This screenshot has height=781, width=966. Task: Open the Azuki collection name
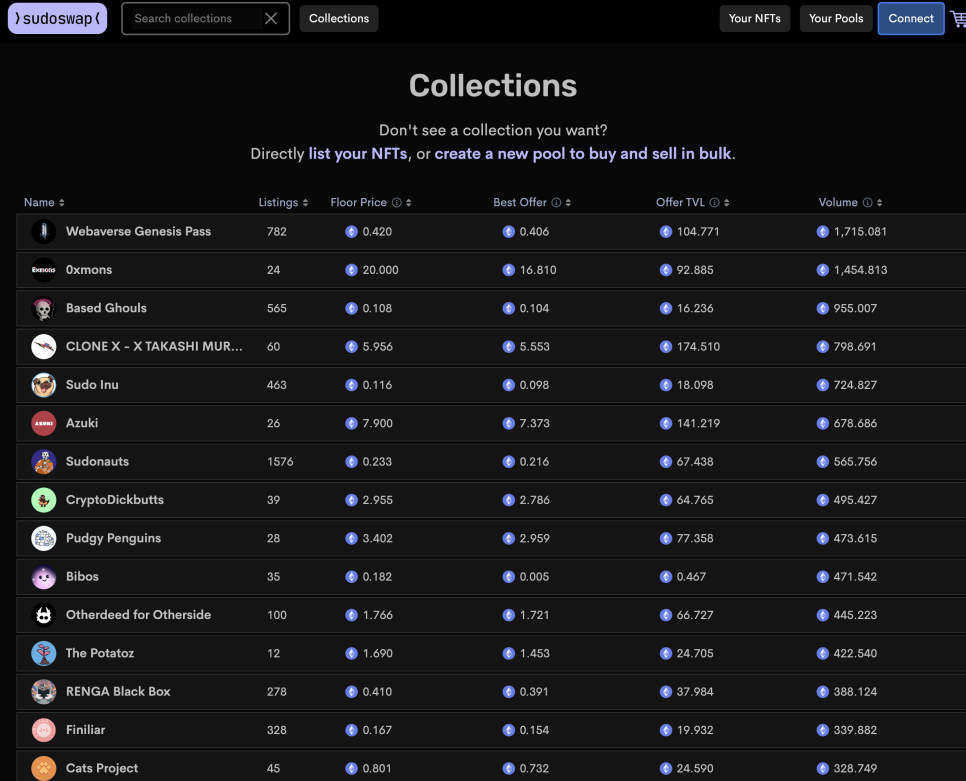pyautogui.click(x=82, y=423)
